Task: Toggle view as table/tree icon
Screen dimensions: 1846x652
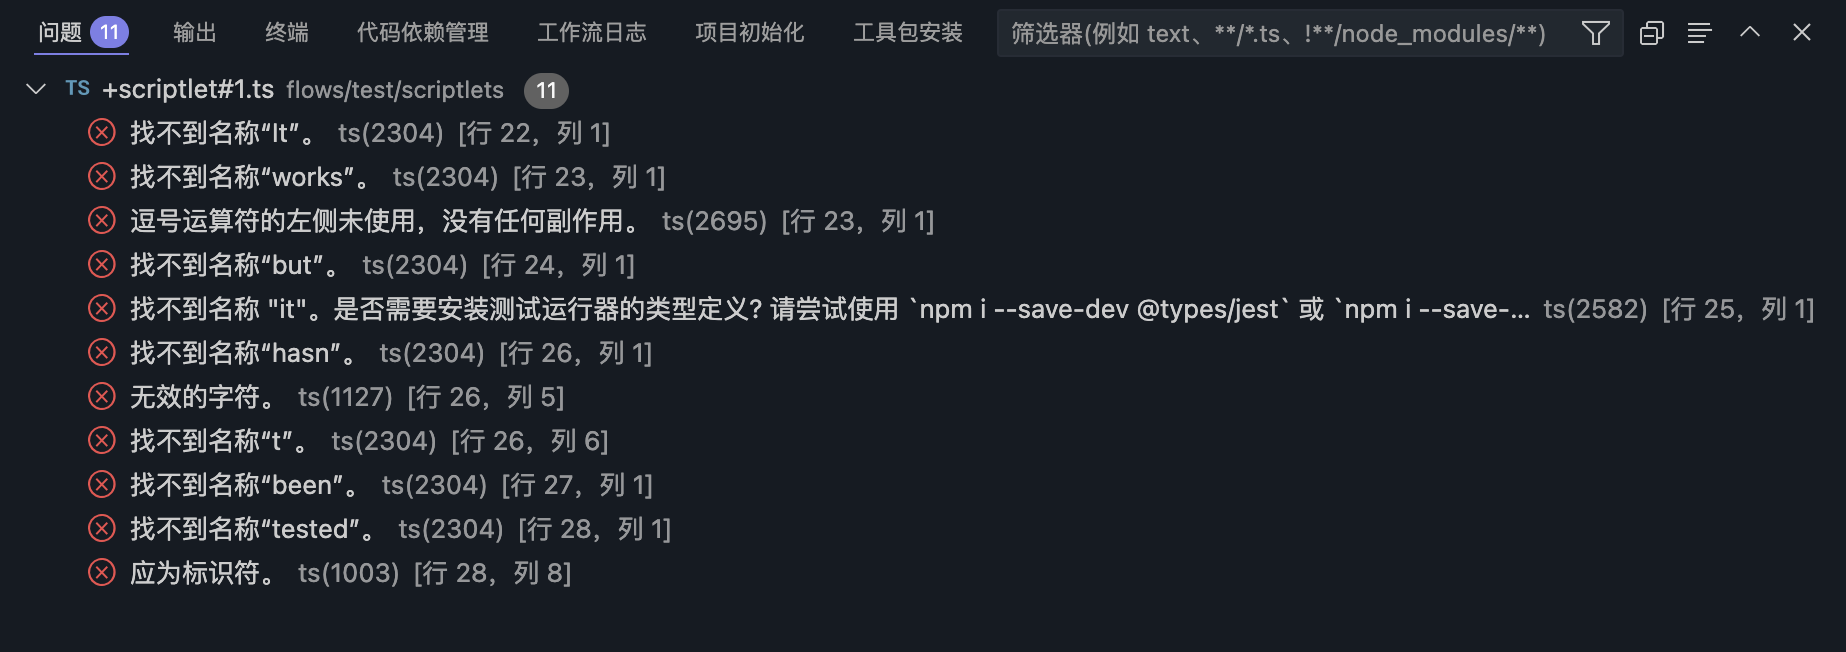Action: 1699,33
